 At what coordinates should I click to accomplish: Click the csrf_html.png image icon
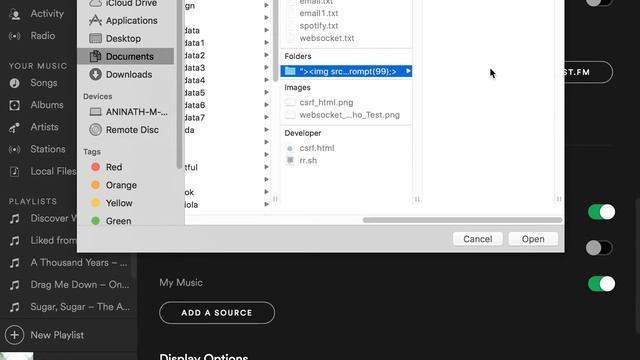290,102
